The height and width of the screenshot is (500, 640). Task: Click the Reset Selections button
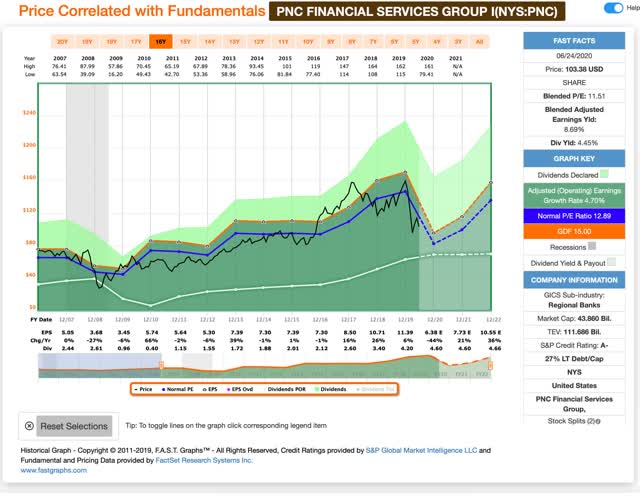(74, 426)
